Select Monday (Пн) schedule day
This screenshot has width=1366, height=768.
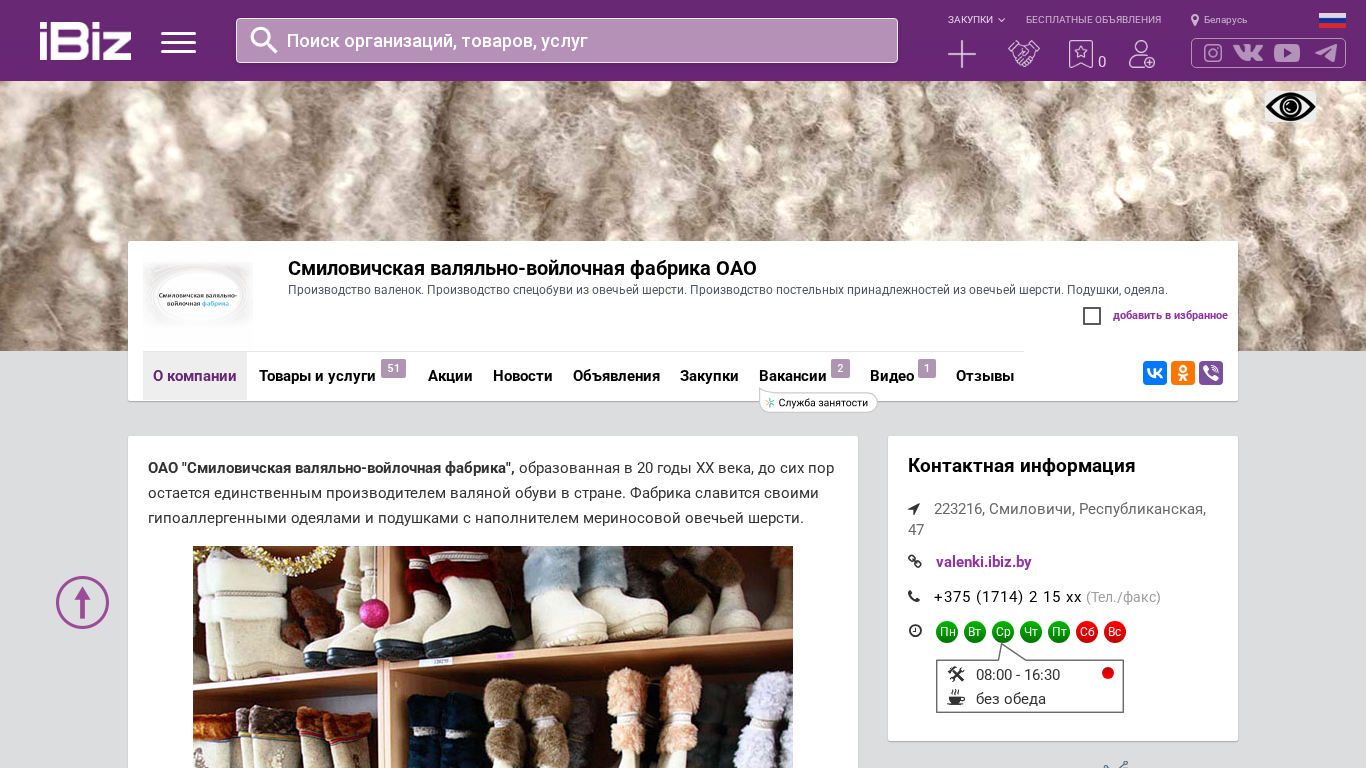tap(947, 632)
